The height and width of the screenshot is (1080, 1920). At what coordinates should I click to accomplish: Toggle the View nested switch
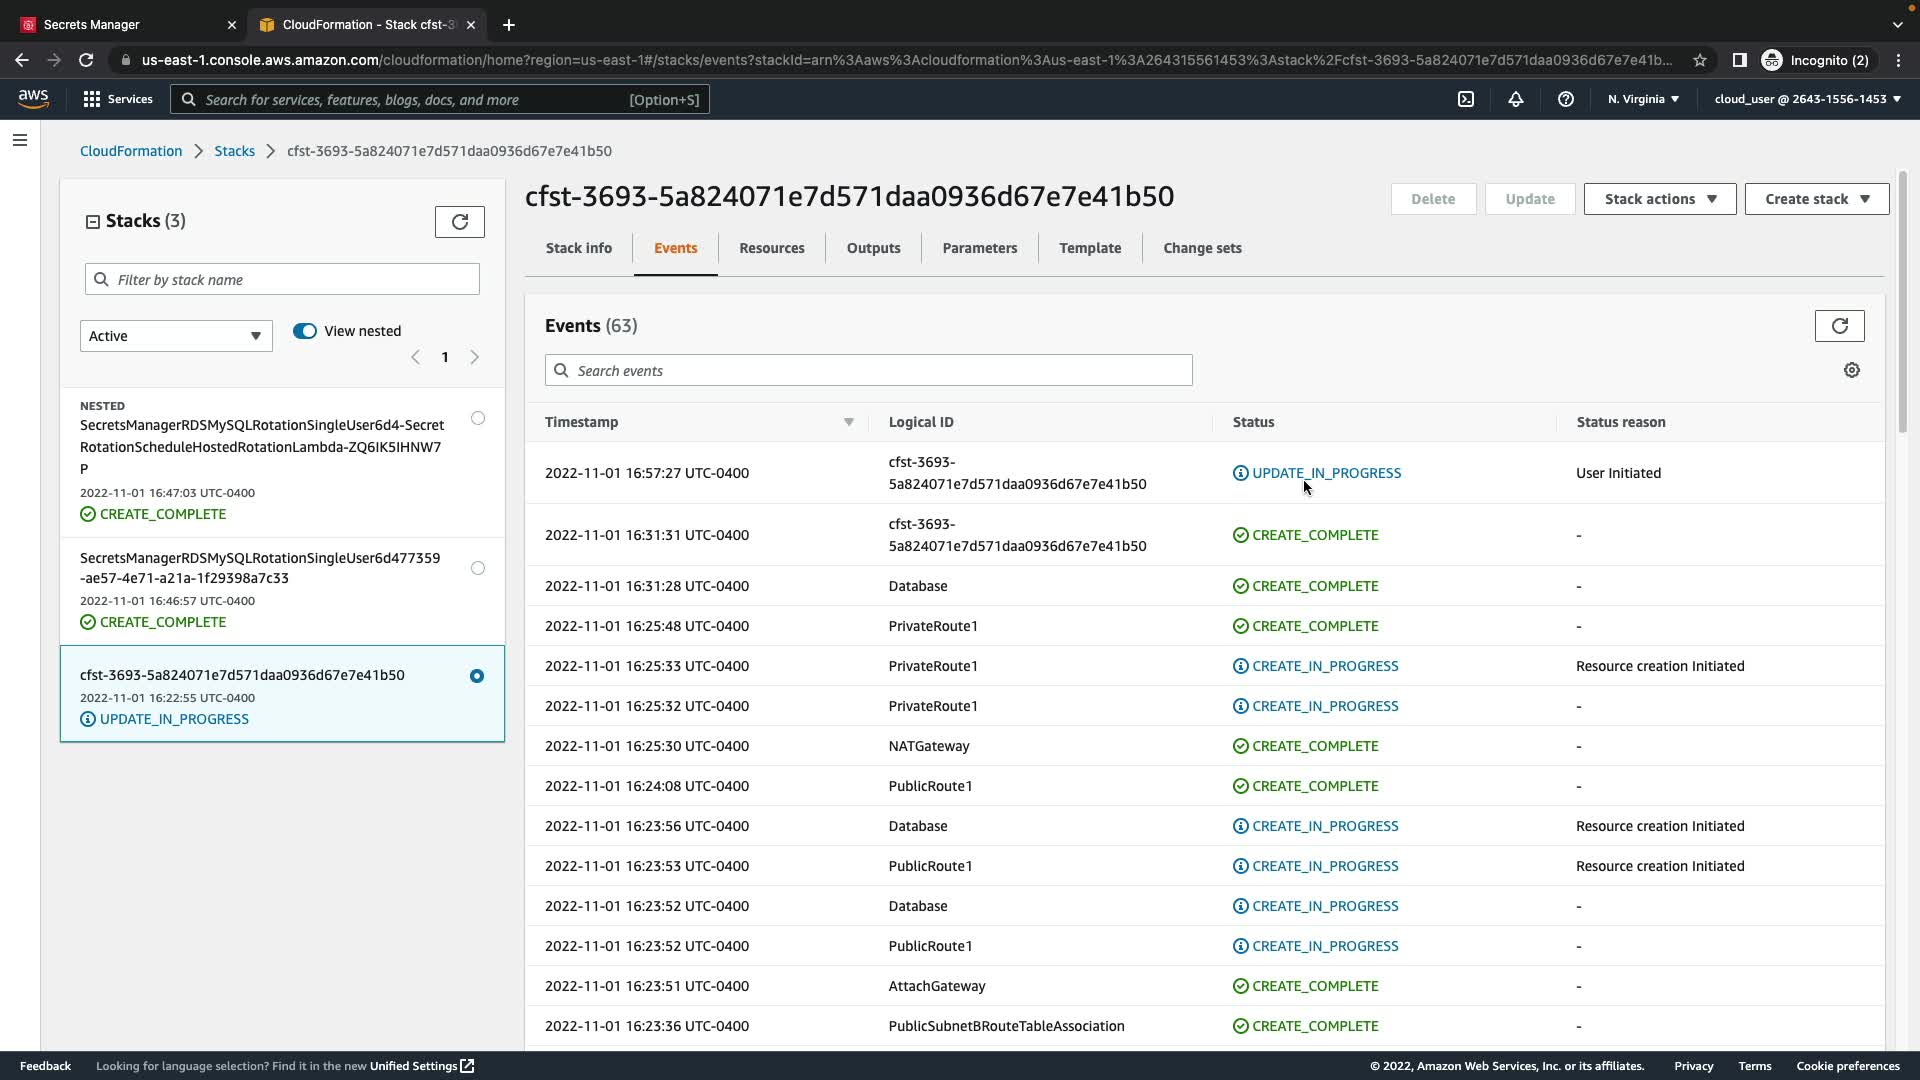click(x=305, y=331)
